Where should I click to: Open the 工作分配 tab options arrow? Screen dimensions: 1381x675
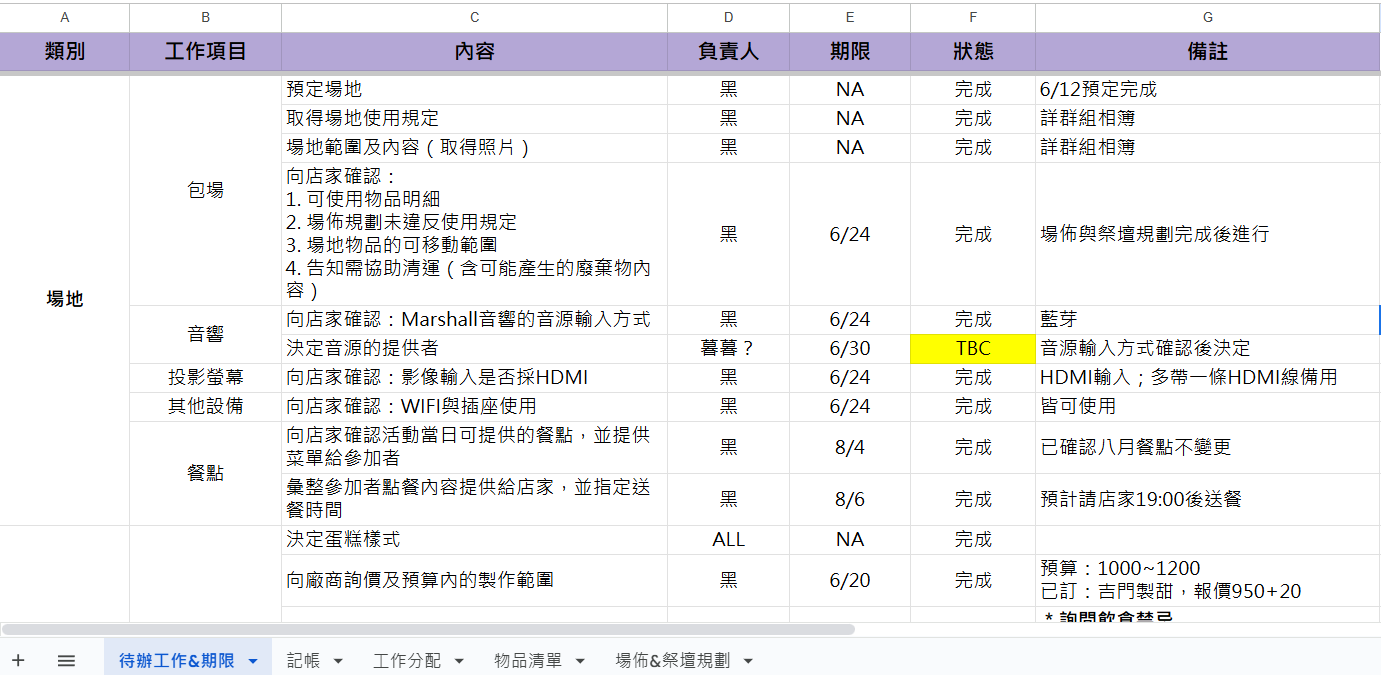(459, 661)
